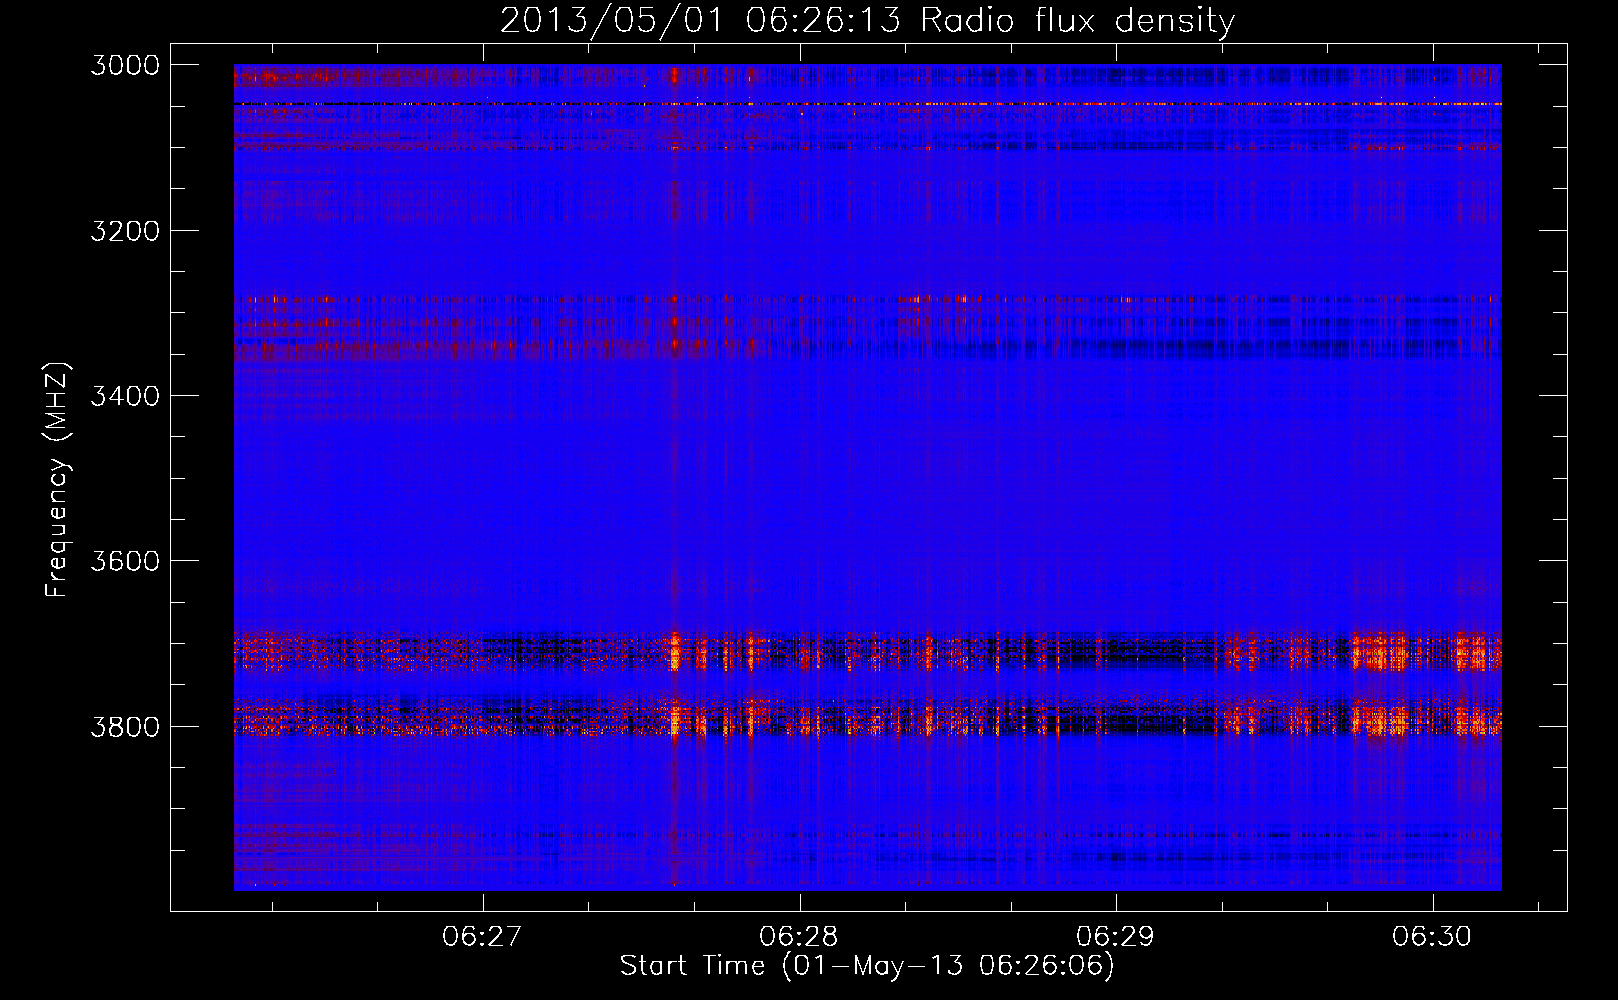This screenshot has width=1618, height=1000.
Task: Click the plot title "2013/05/01 06:26:13 Radio flux density"
Action: pos(867,20)
